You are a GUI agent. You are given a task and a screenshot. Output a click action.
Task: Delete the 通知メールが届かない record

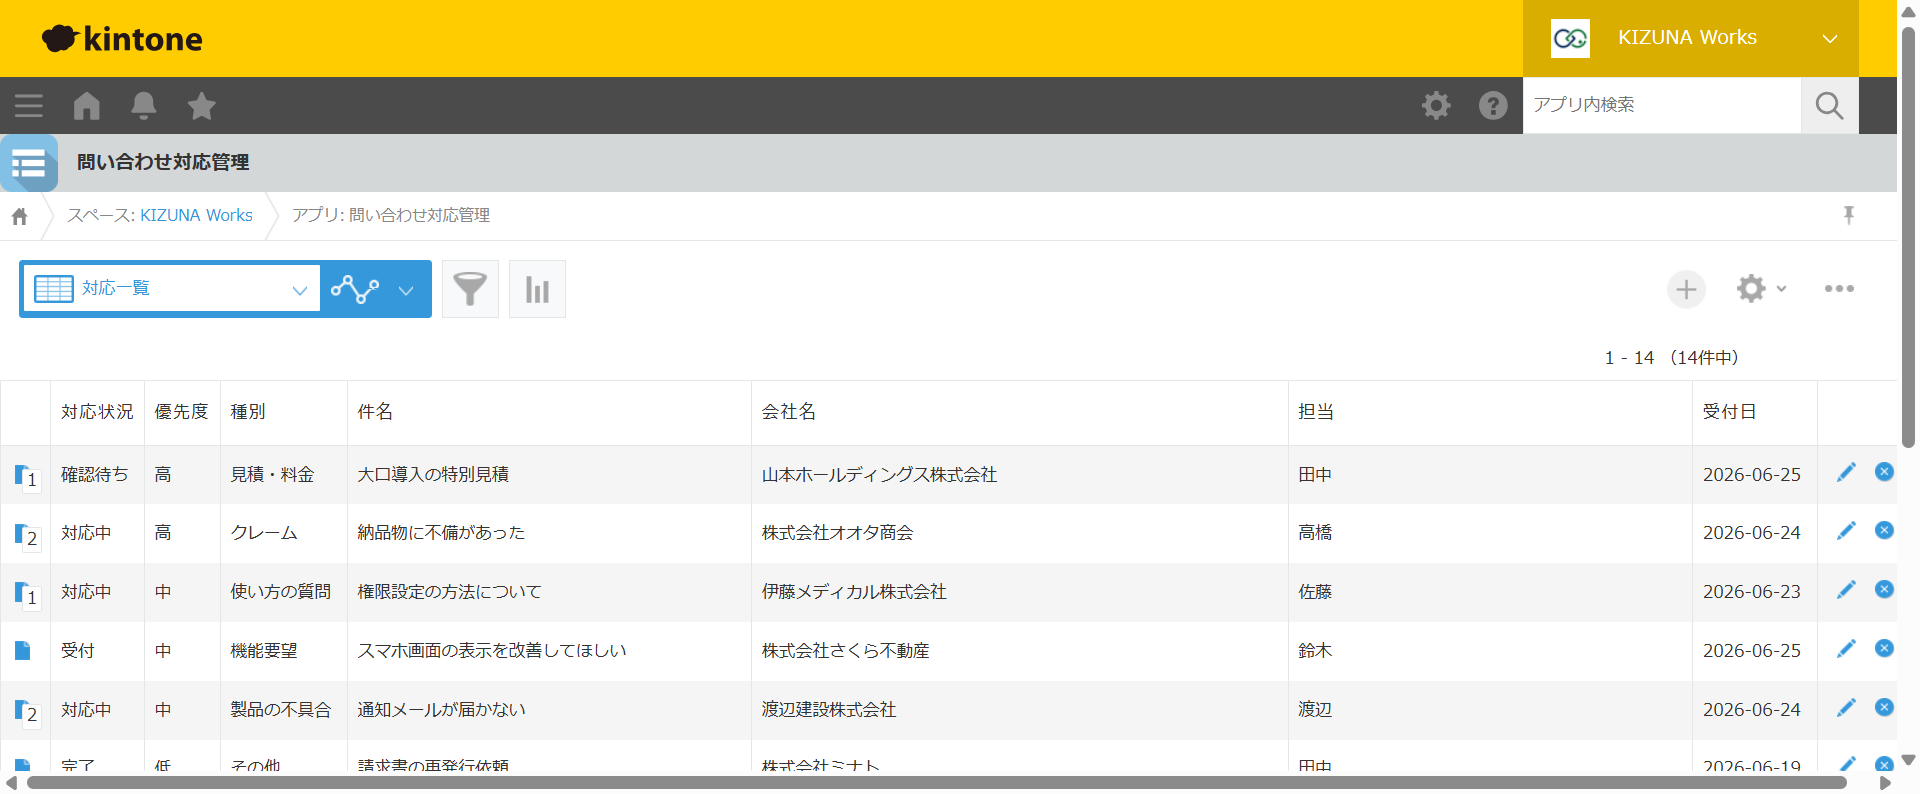pyautogui.click(x=1884, y=707)
